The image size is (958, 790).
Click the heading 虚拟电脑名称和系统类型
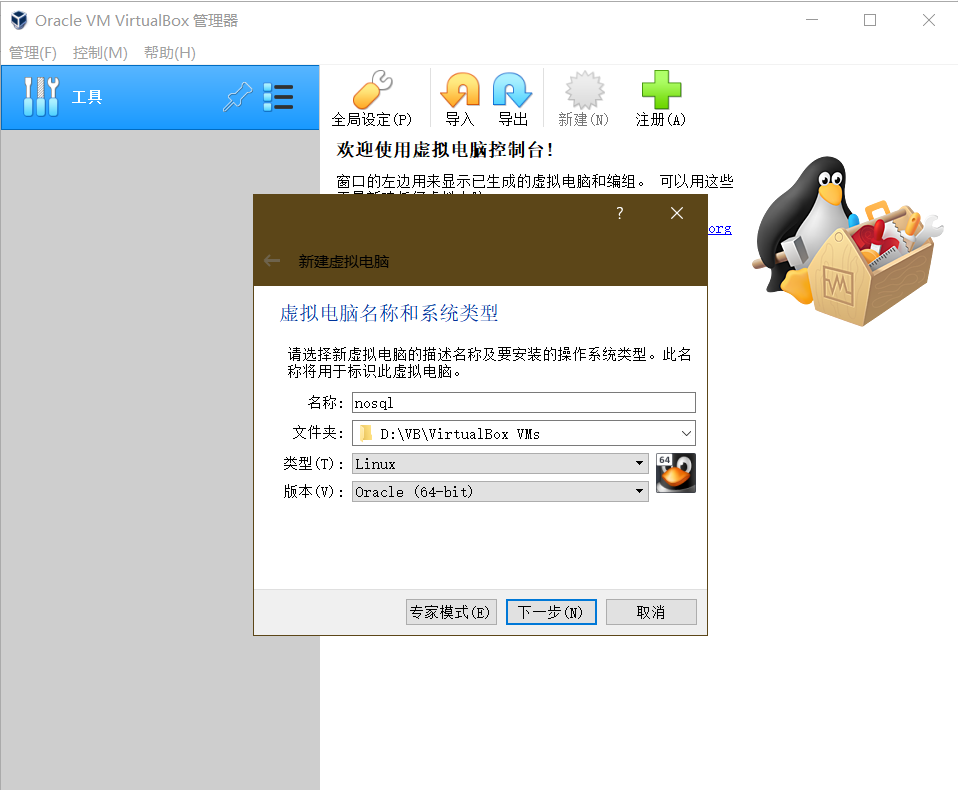pos(389,313)
